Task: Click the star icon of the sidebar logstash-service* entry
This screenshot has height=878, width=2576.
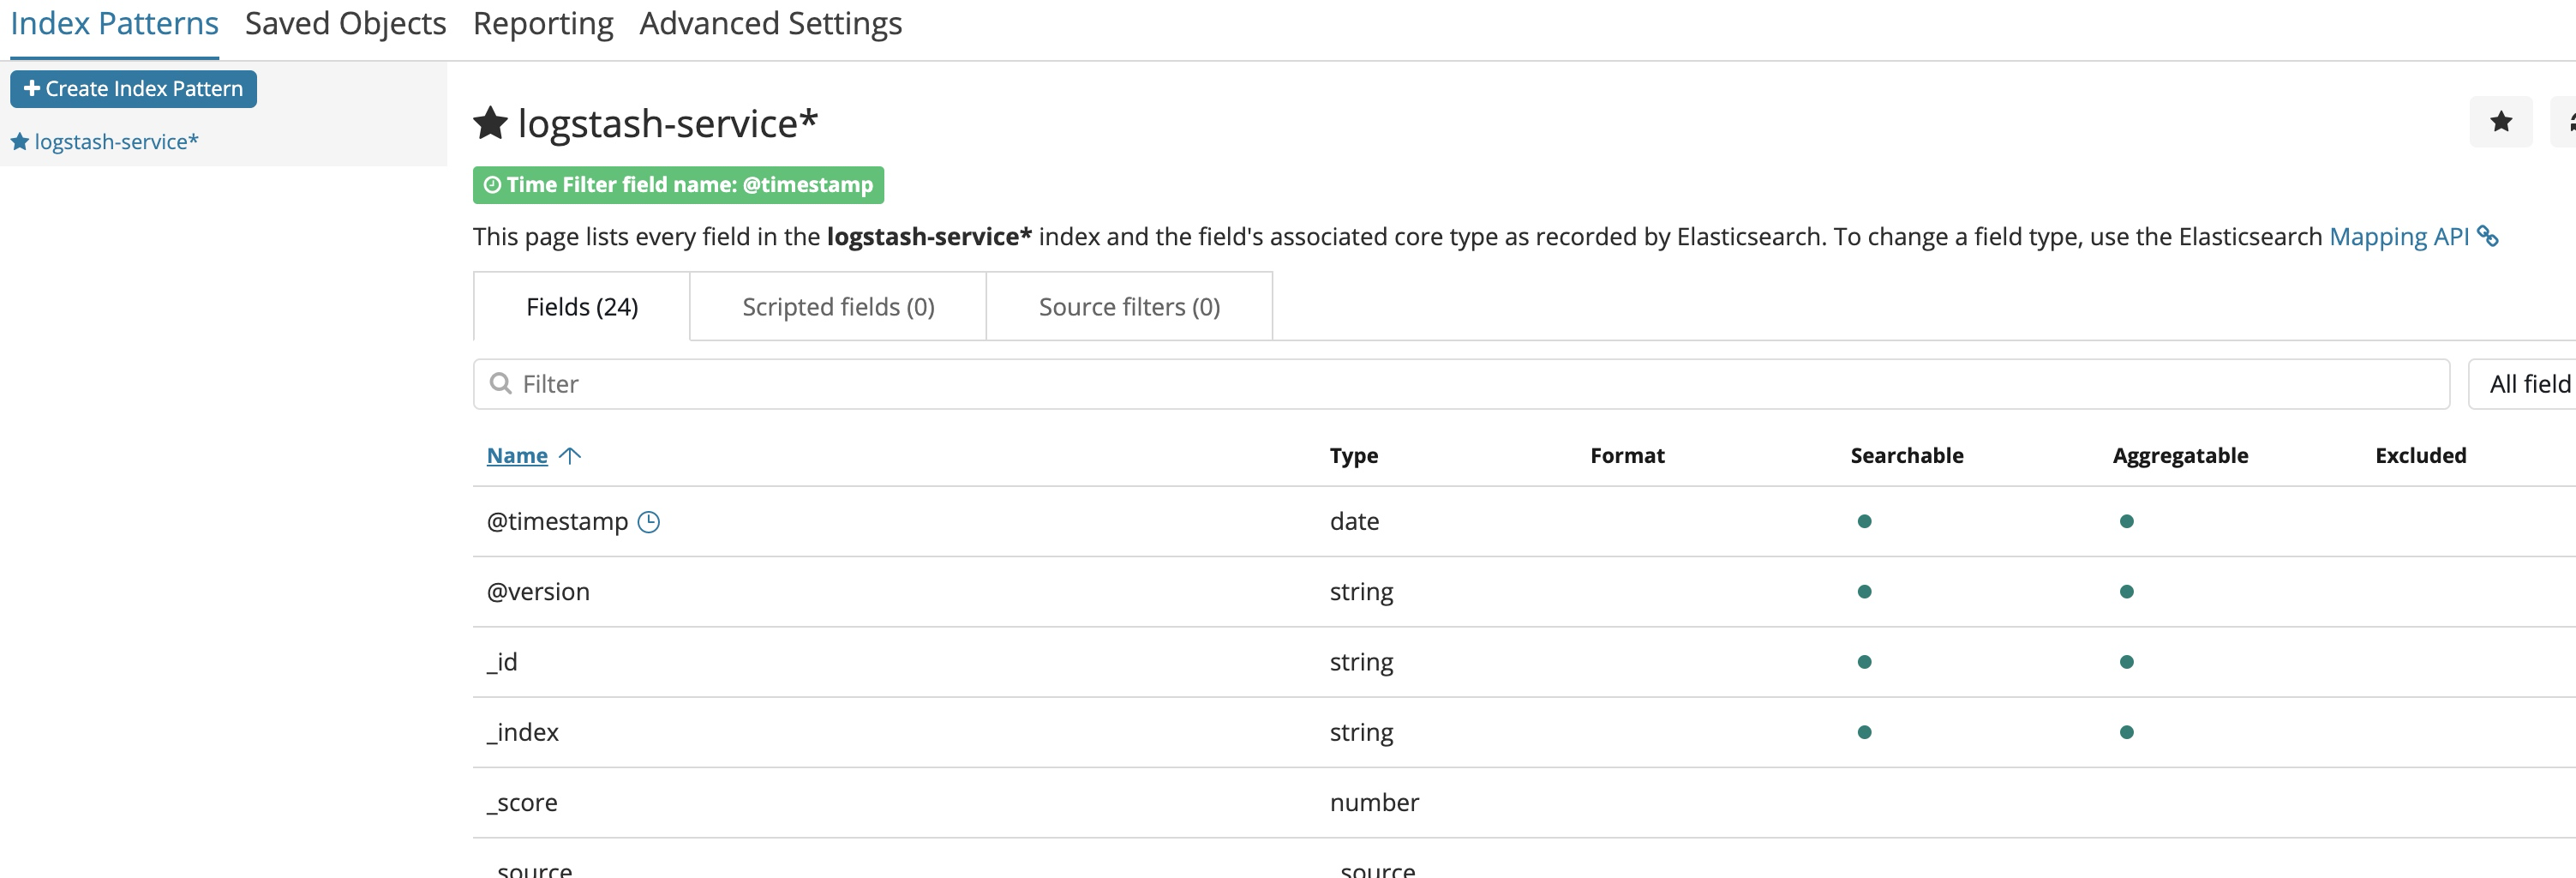Action: [19, 142]
